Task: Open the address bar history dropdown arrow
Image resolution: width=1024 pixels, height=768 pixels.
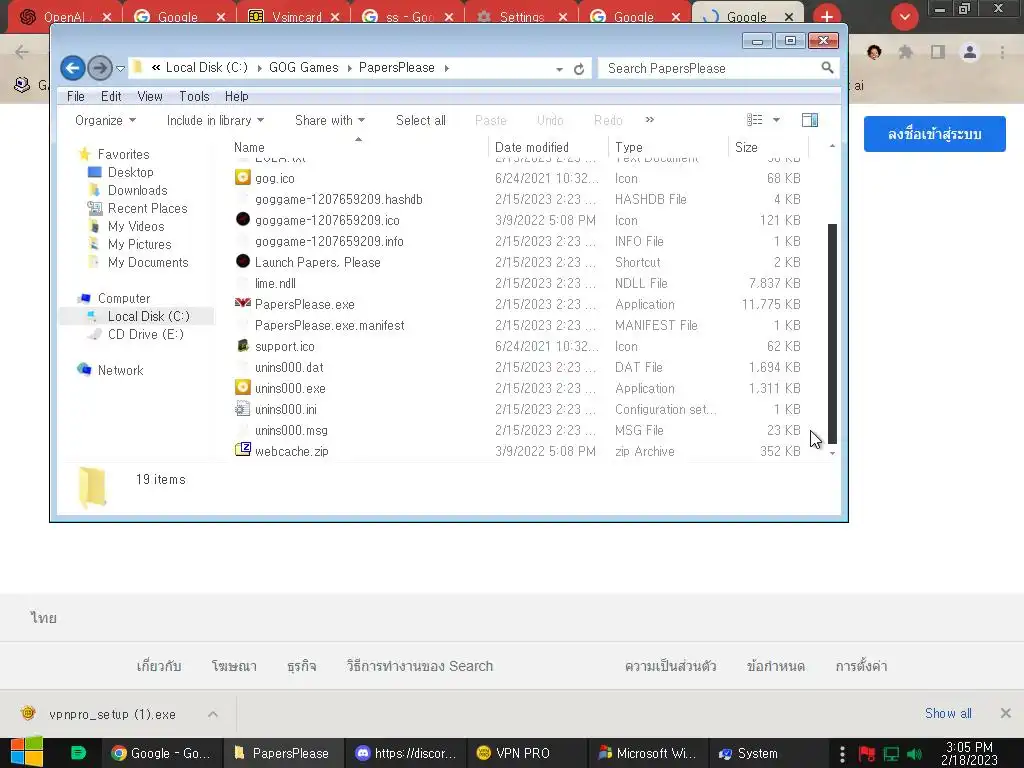Action: point(559,69)
